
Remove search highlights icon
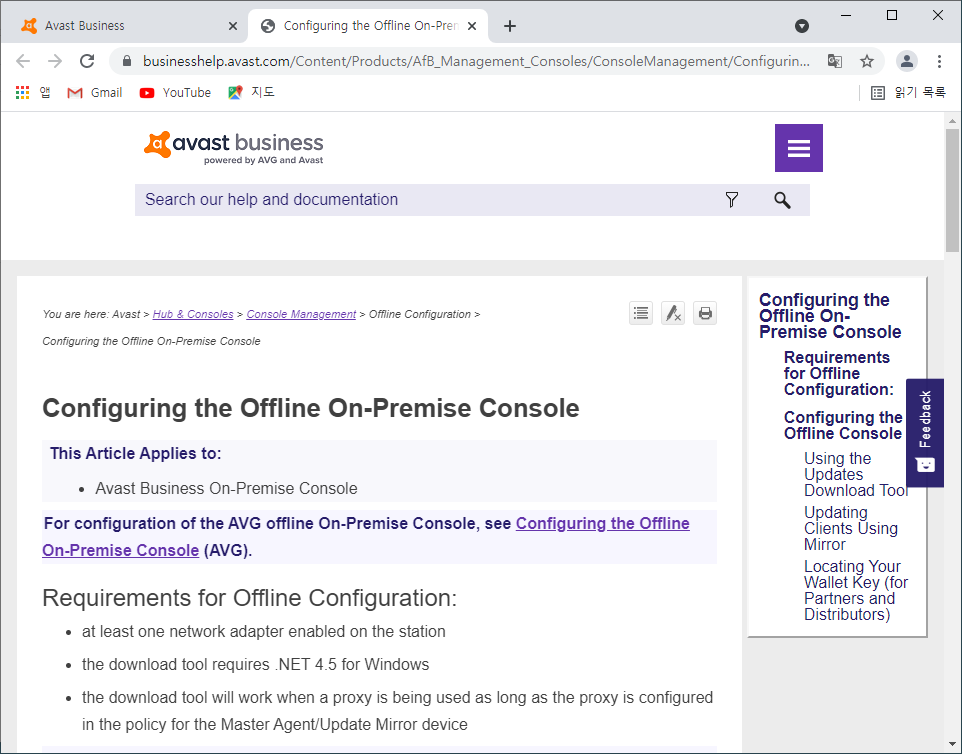pos(673,314)
